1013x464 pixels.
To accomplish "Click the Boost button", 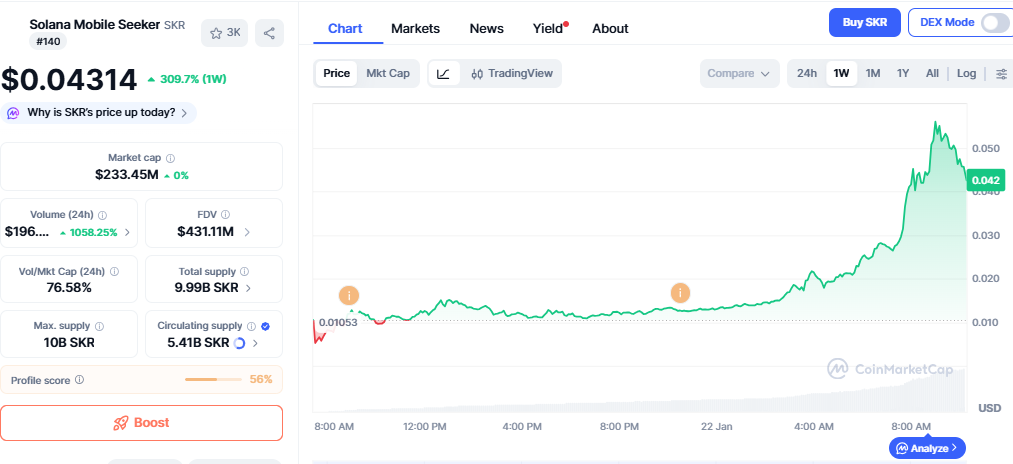I will (141, 422).
